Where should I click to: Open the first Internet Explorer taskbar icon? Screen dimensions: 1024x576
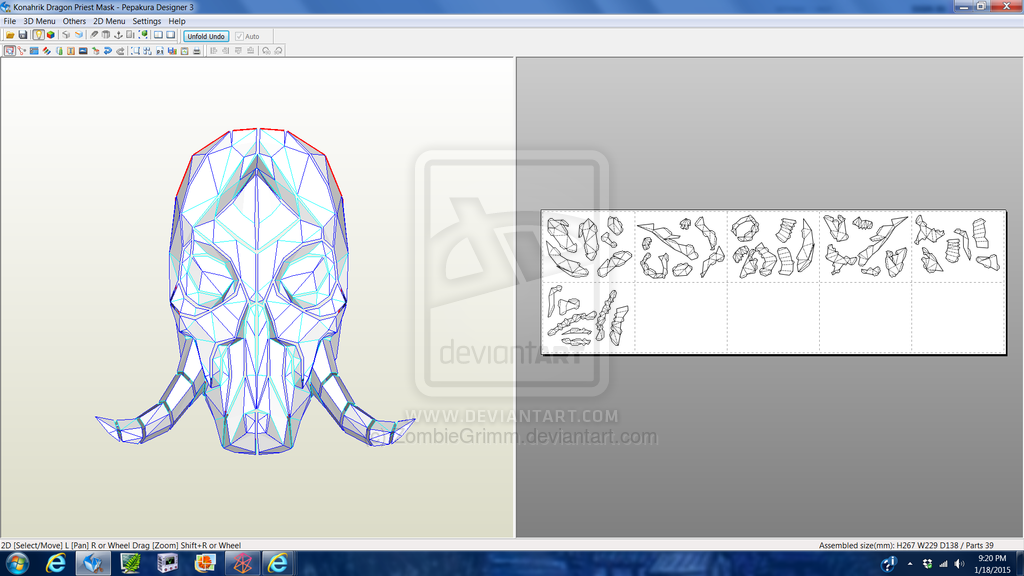click(56, 563)
